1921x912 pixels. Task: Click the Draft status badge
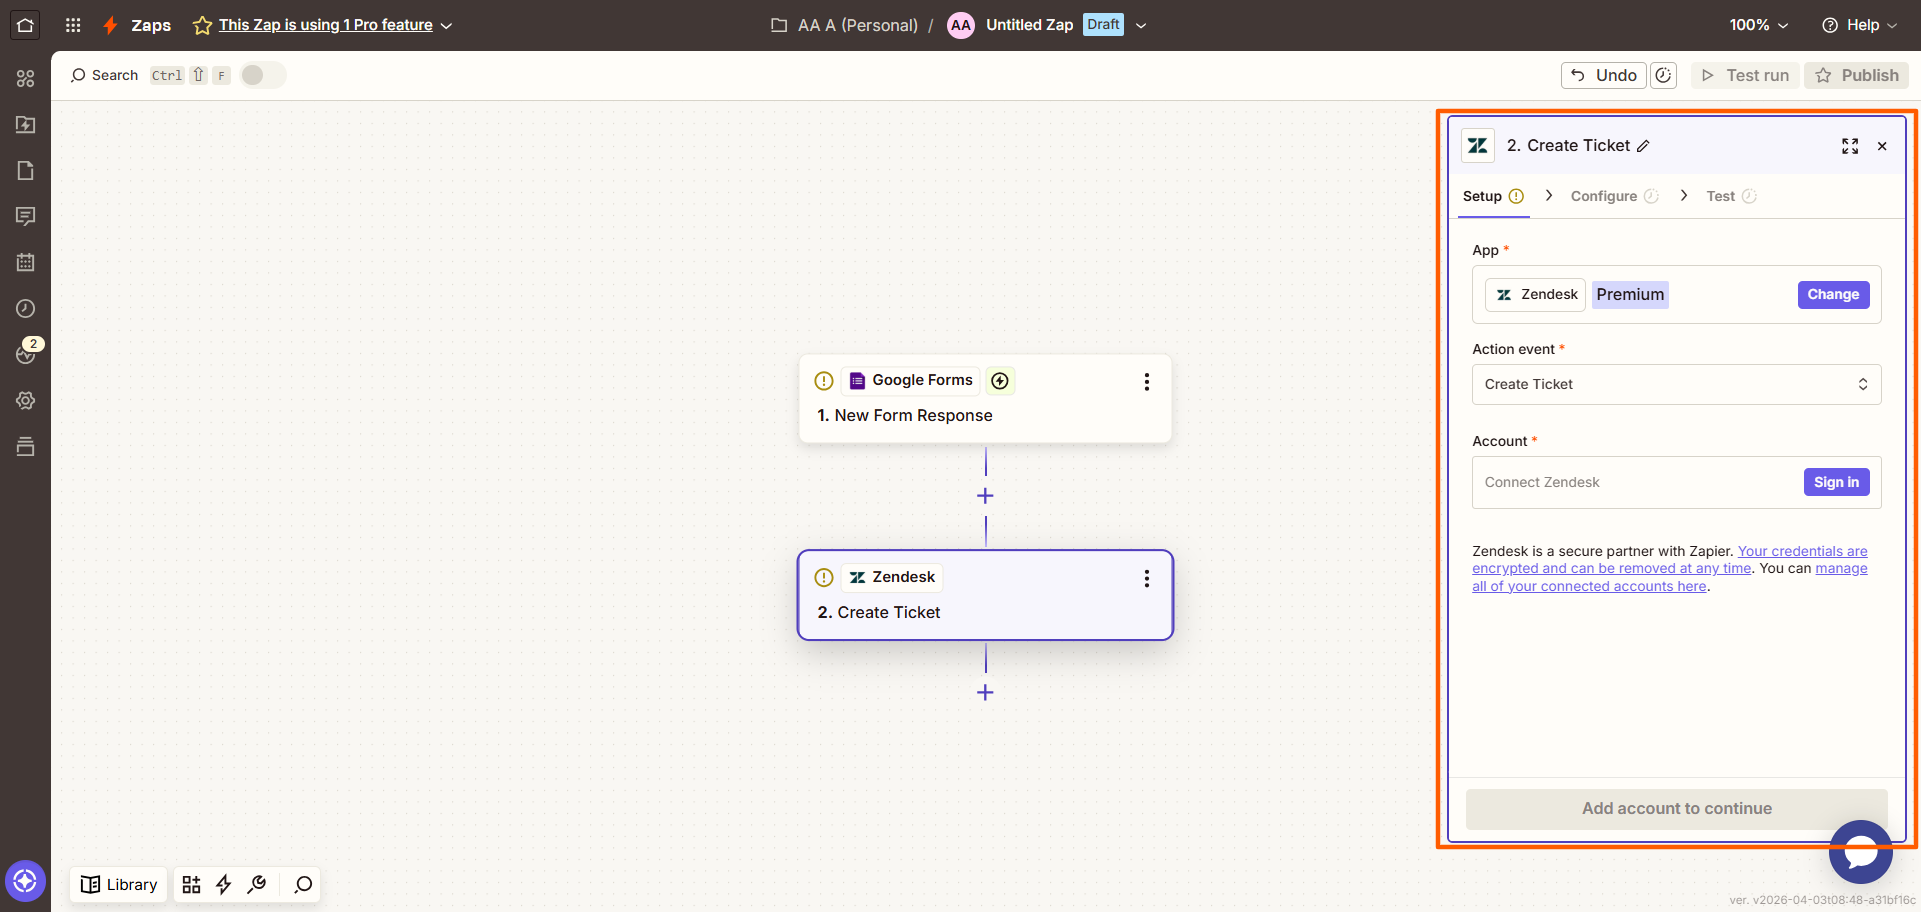pos(1103,24)
